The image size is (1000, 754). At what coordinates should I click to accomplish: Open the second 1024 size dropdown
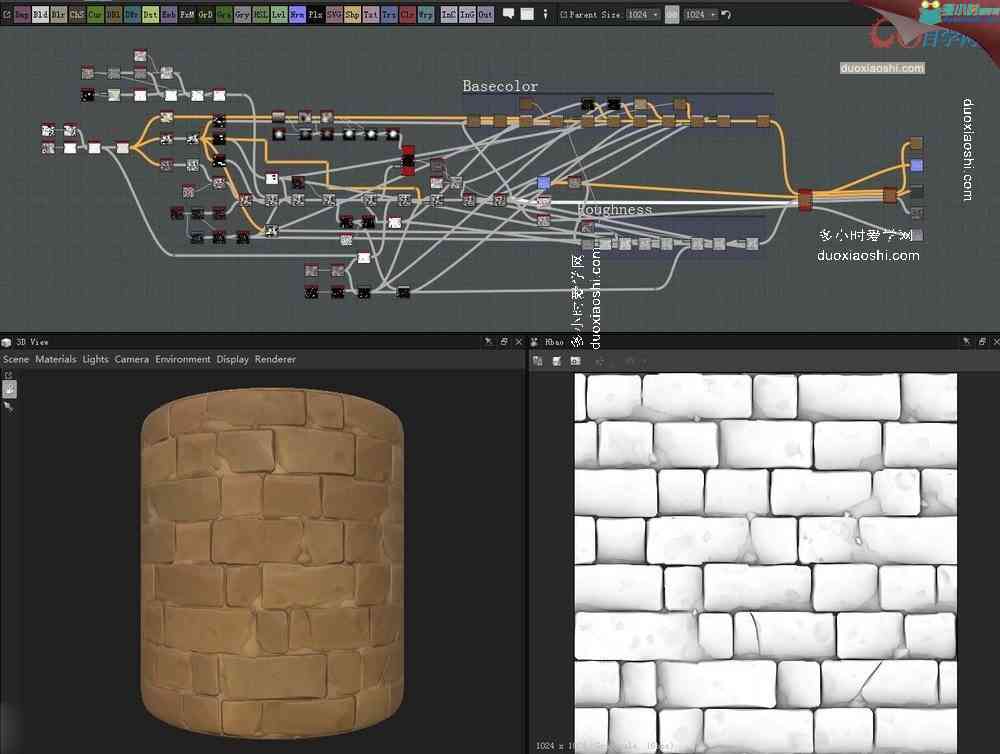pos(700,14)
